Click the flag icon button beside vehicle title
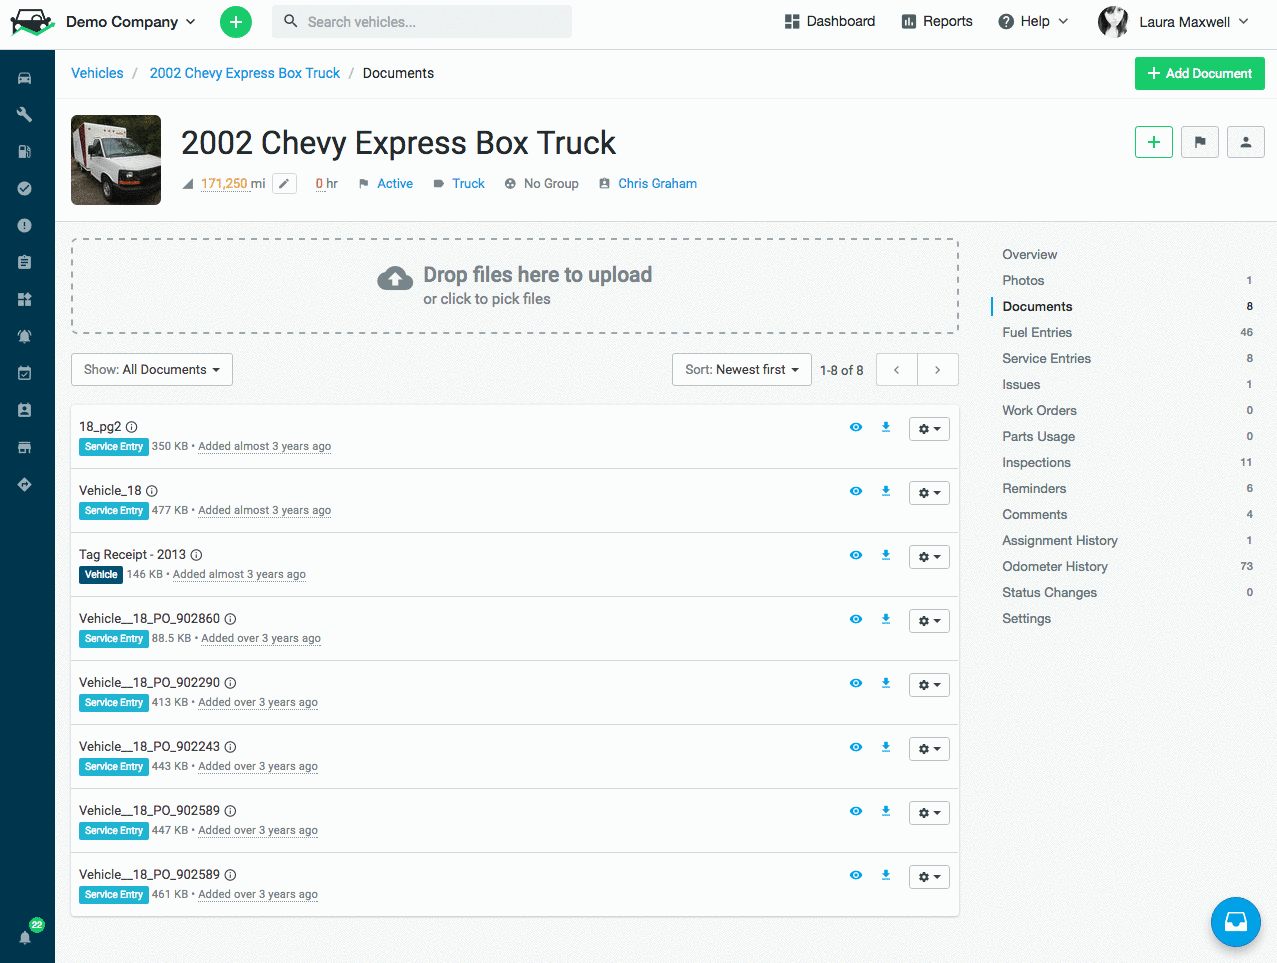1277x963 pixels. [1200, 142]
